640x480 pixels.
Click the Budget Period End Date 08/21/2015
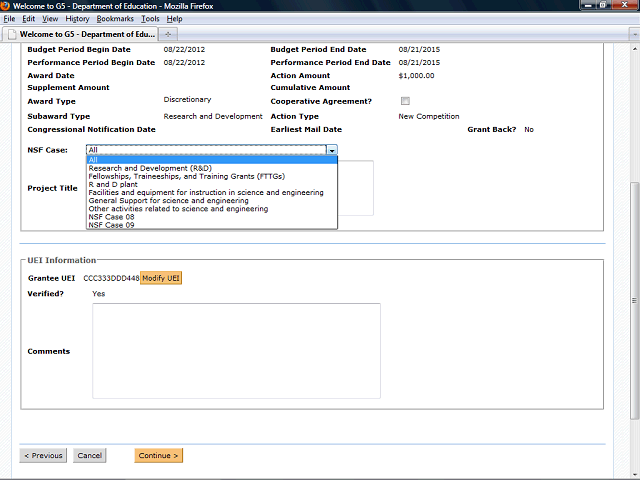tap(419, 49)
